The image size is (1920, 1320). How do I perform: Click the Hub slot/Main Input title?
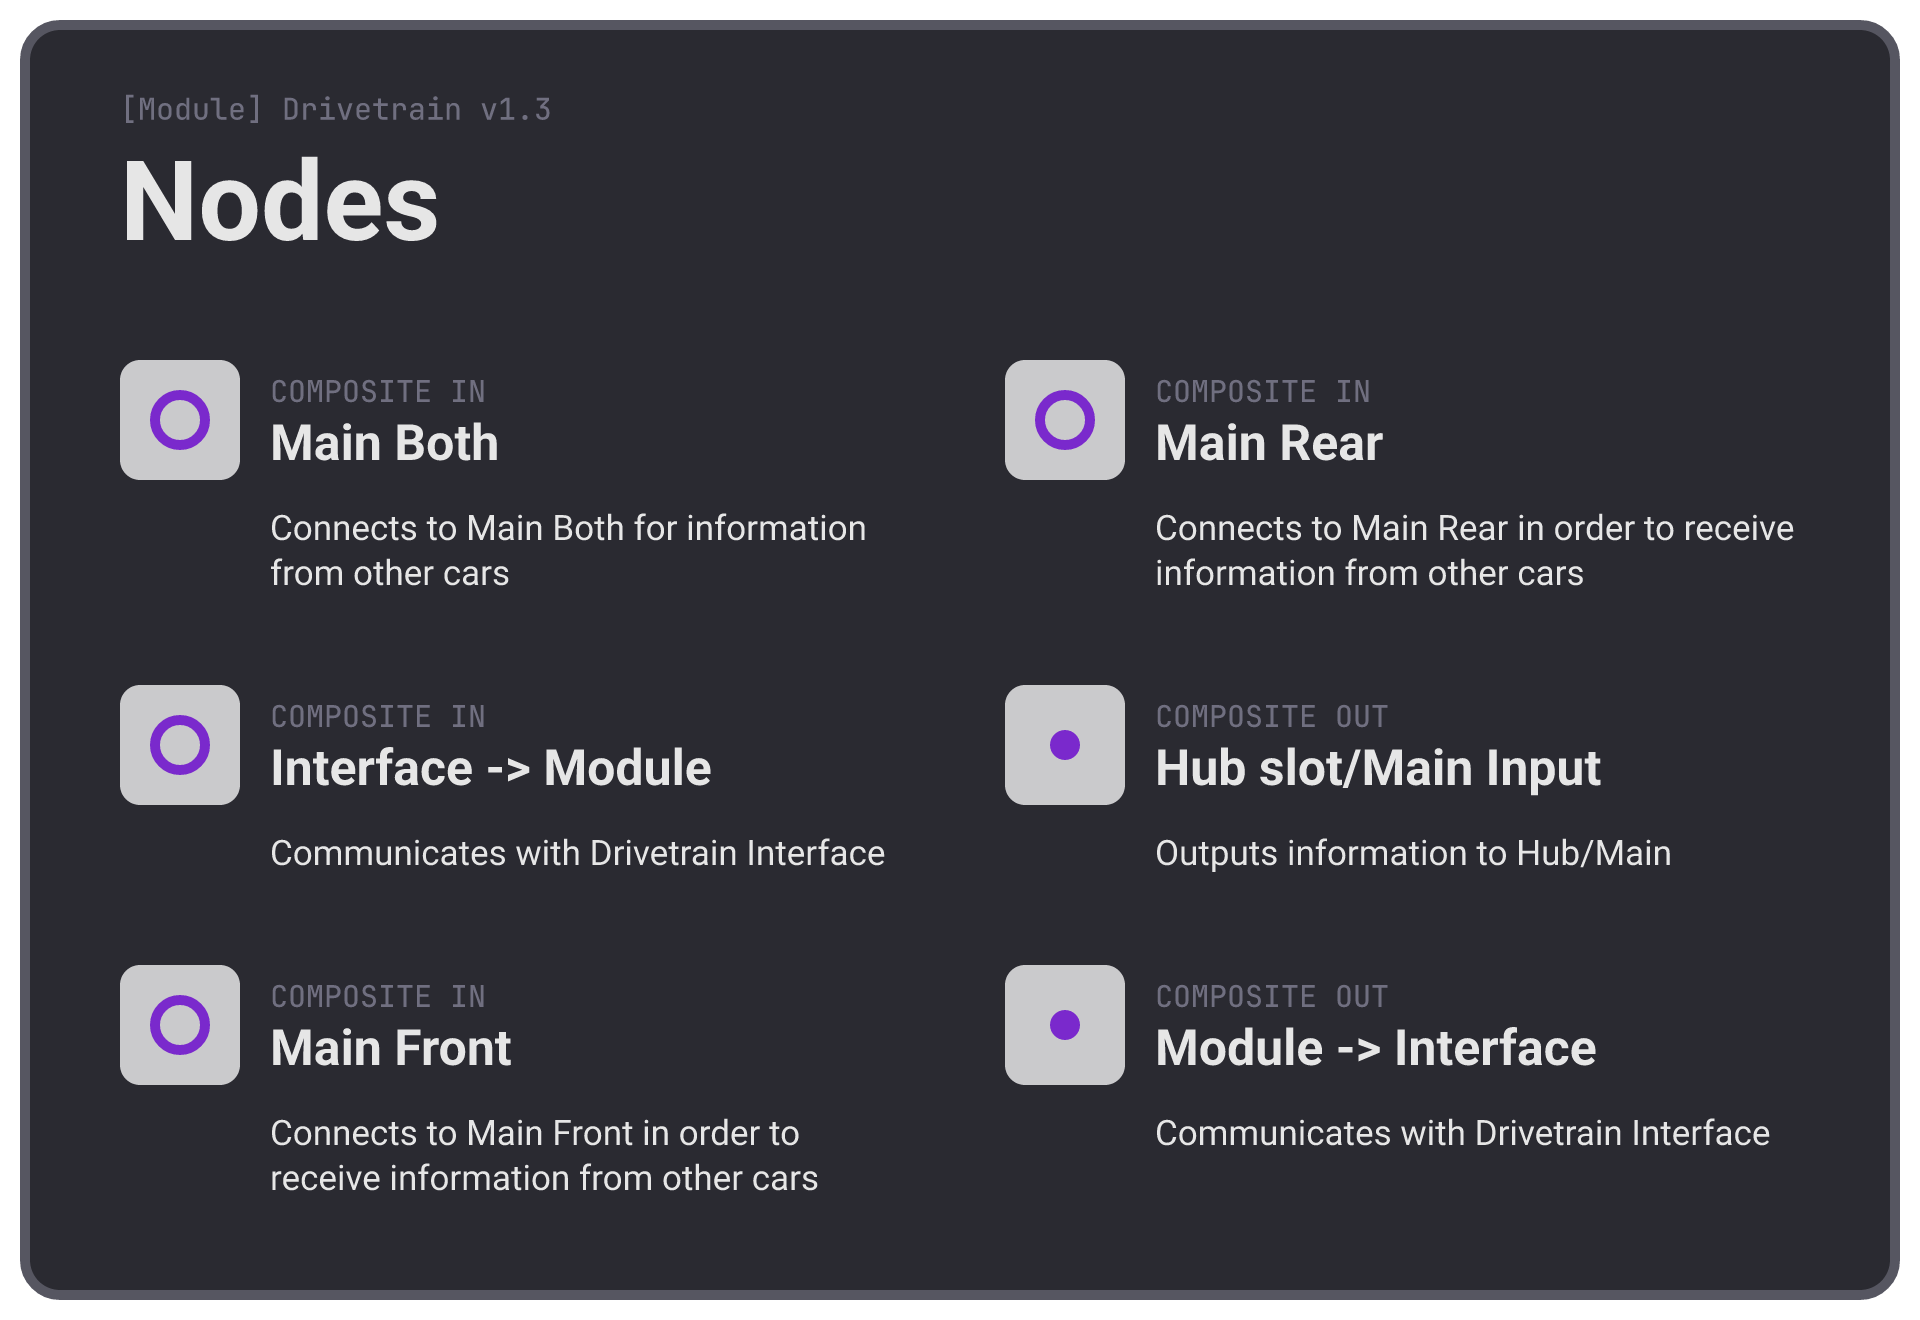1378,768
